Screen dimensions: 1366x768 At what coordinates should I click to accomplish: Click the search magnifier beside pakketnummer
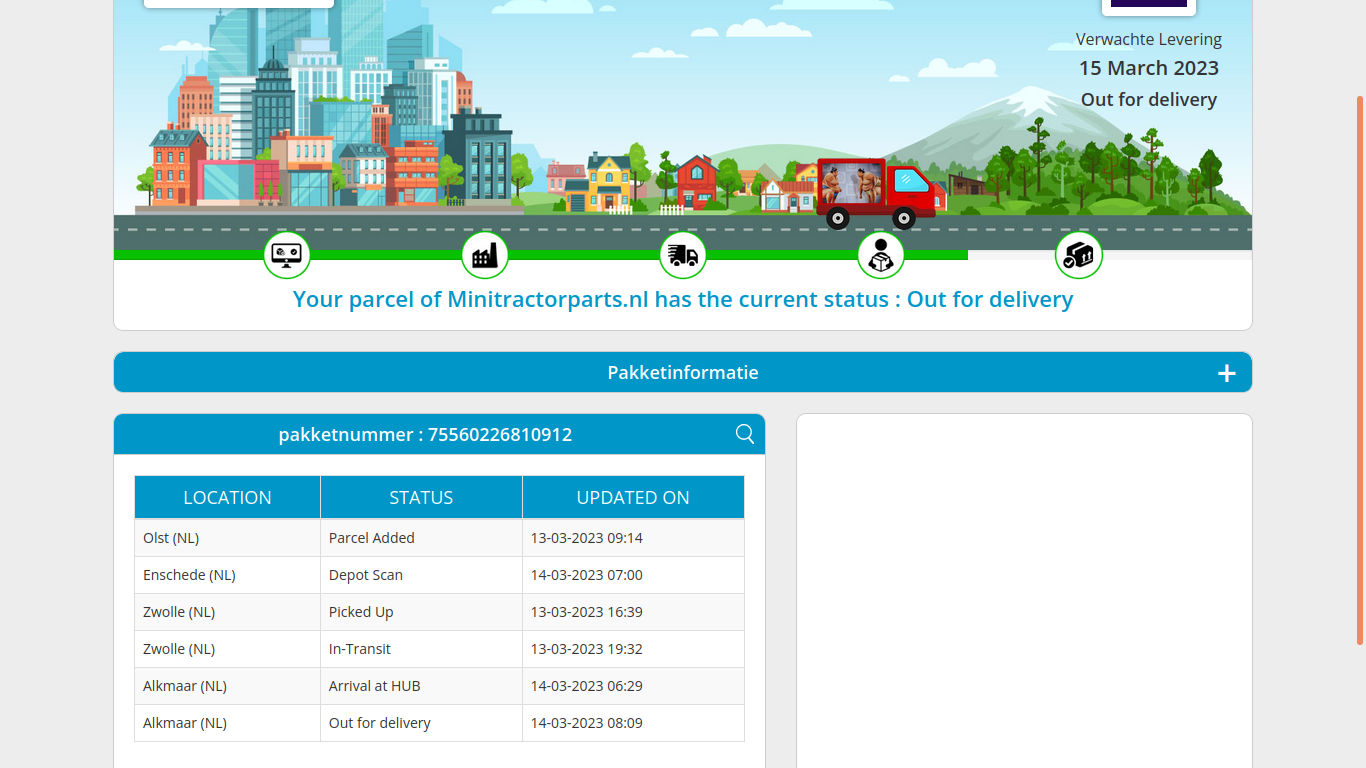pyautogui.click(x=745, y=433)
